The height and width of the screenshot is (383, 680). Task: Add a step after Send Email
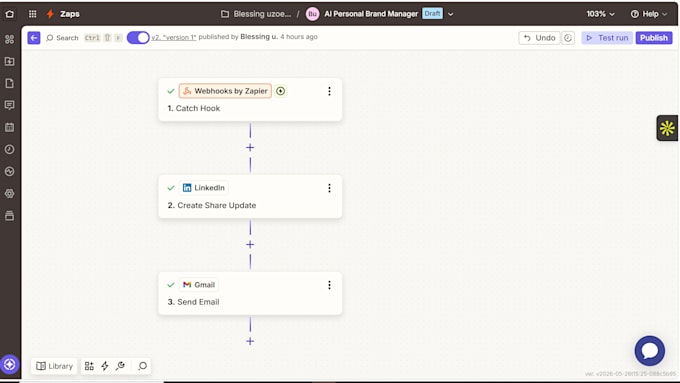tap(250, 341)
